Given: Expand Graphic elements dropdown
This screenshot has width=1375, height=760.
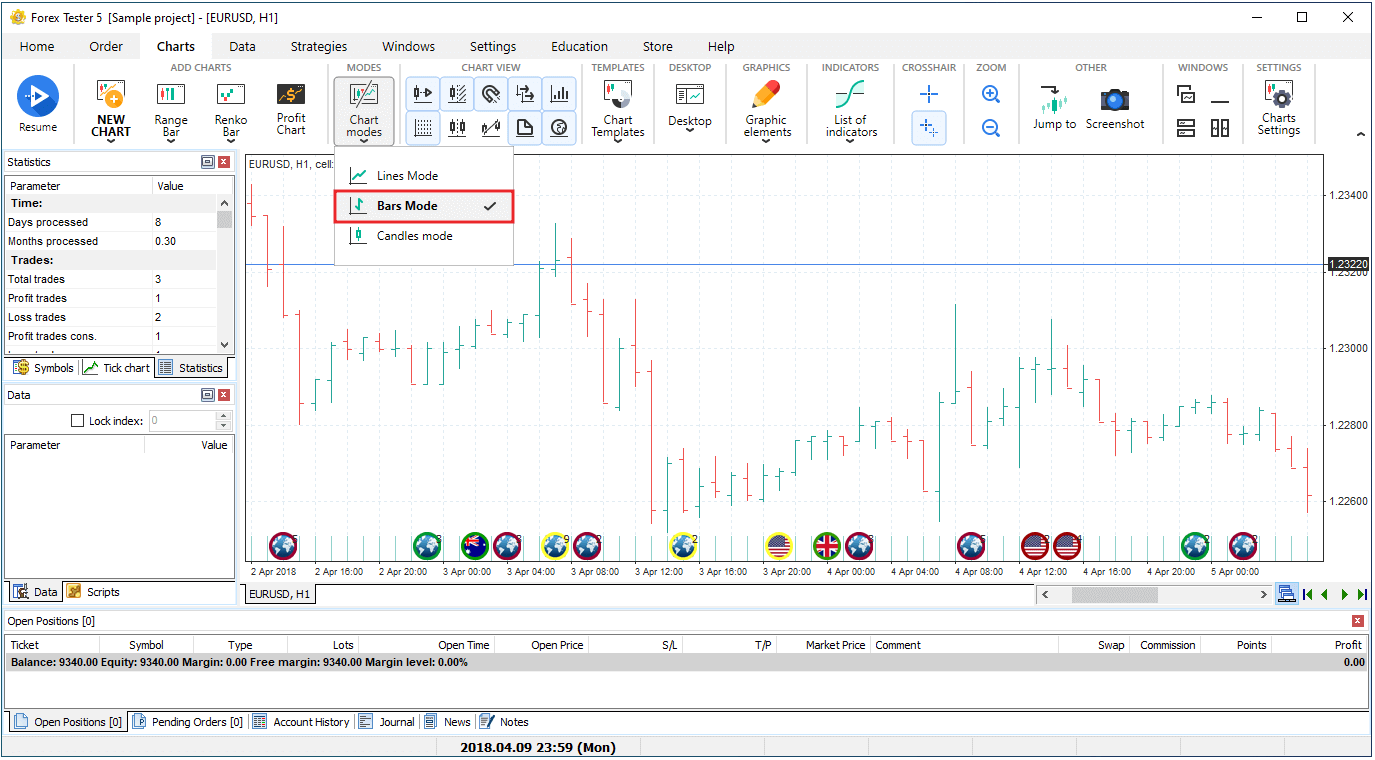Looking at the screenshot, I should pyautogui.click(x=766, y=141).
